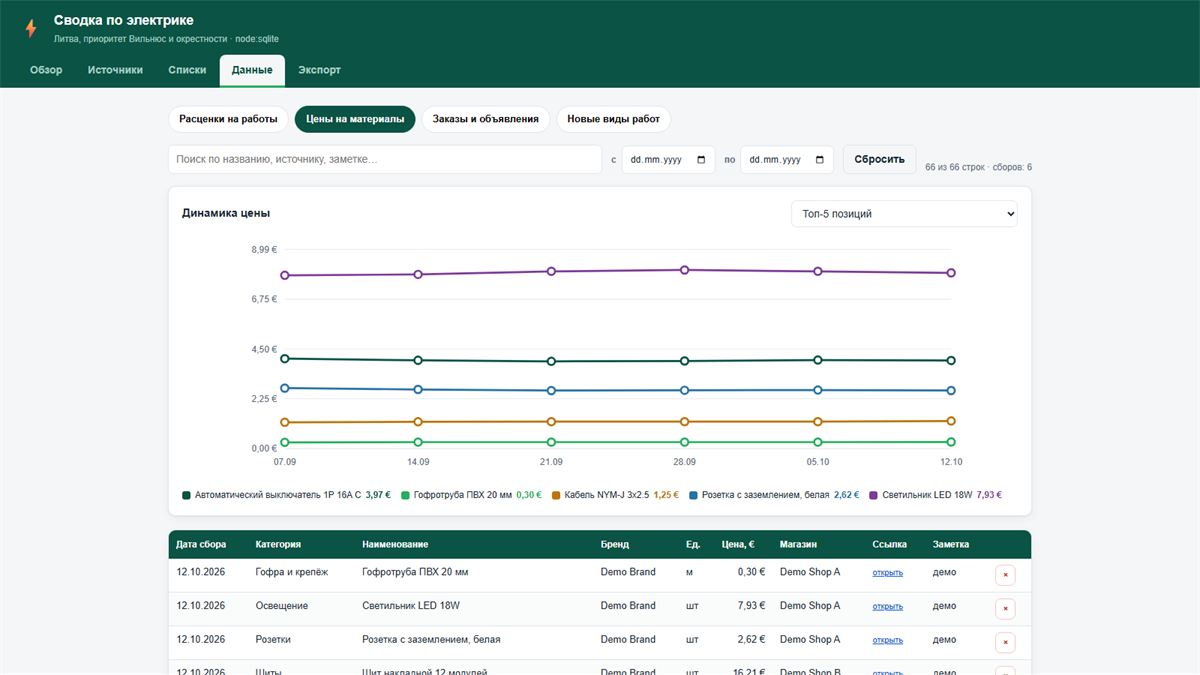Switch to Новые виды работ
This screenshot has width=1200, height=675.
pyautogui.click(x=614, y=119)
